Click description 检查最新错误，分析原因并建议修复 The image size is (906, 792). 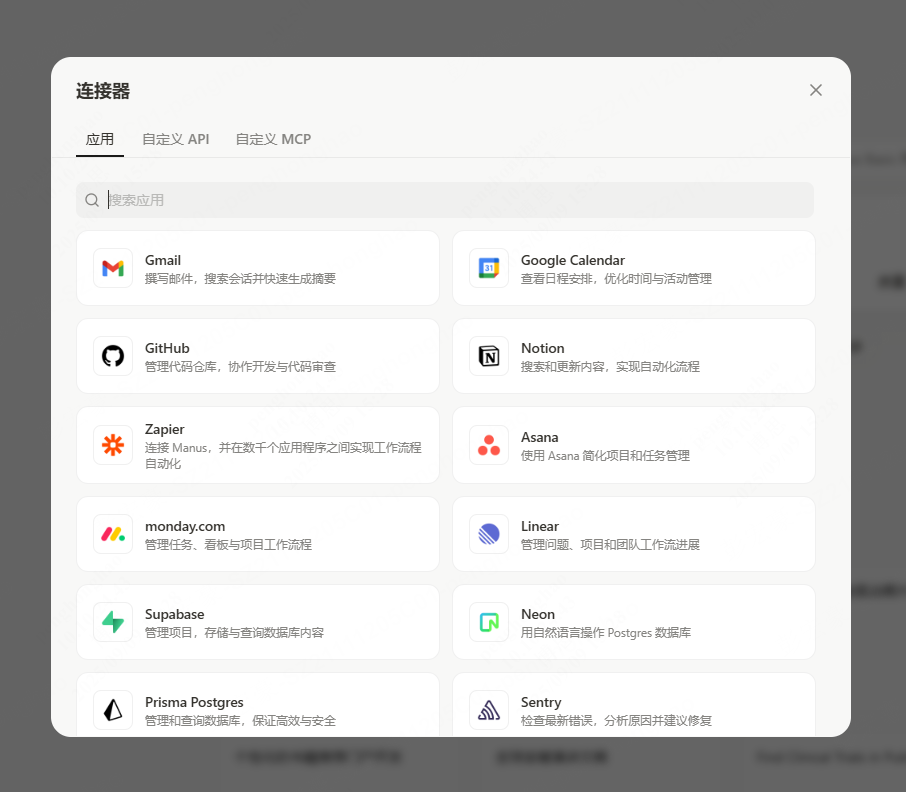pyautogui.click(x=617, y=720)
